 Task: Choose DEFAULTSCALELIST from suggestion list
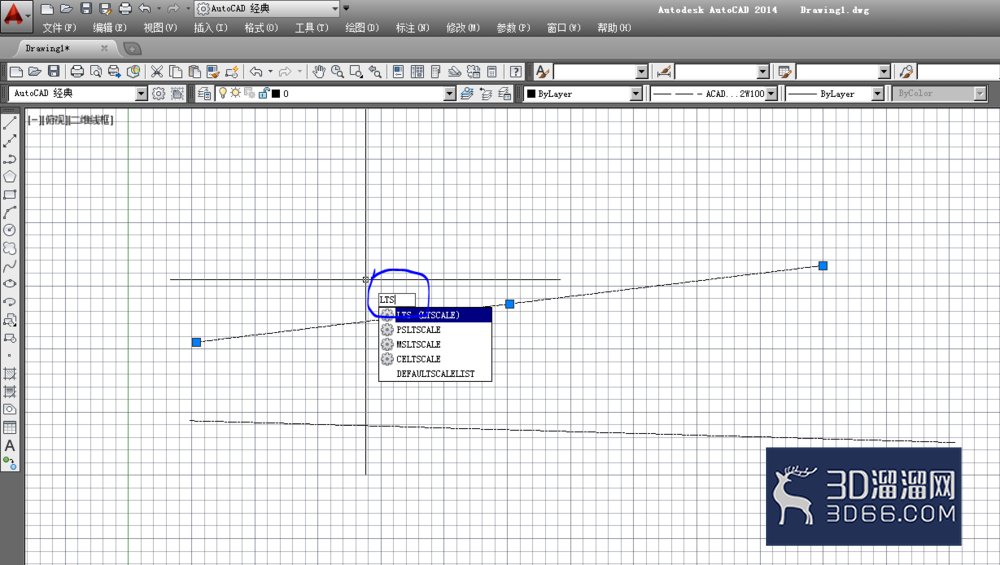tap(435, 374)
